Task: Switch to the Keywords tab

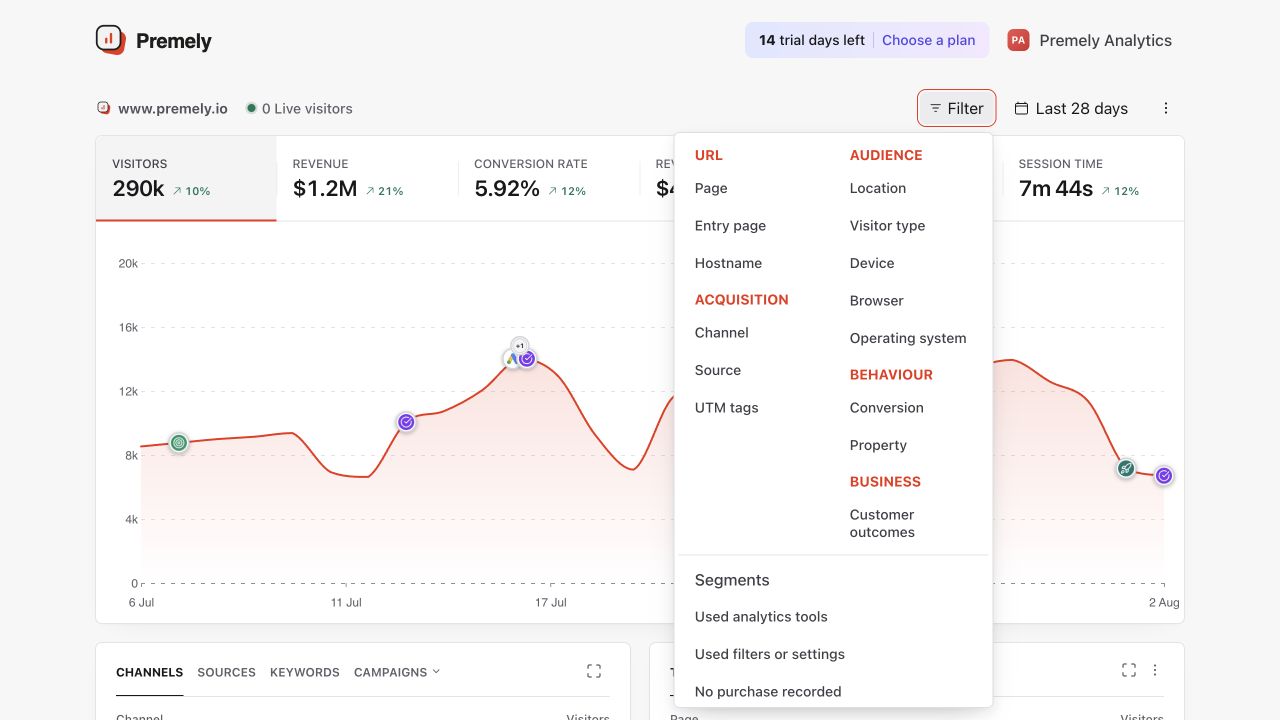Action: [x=305, y=672]
